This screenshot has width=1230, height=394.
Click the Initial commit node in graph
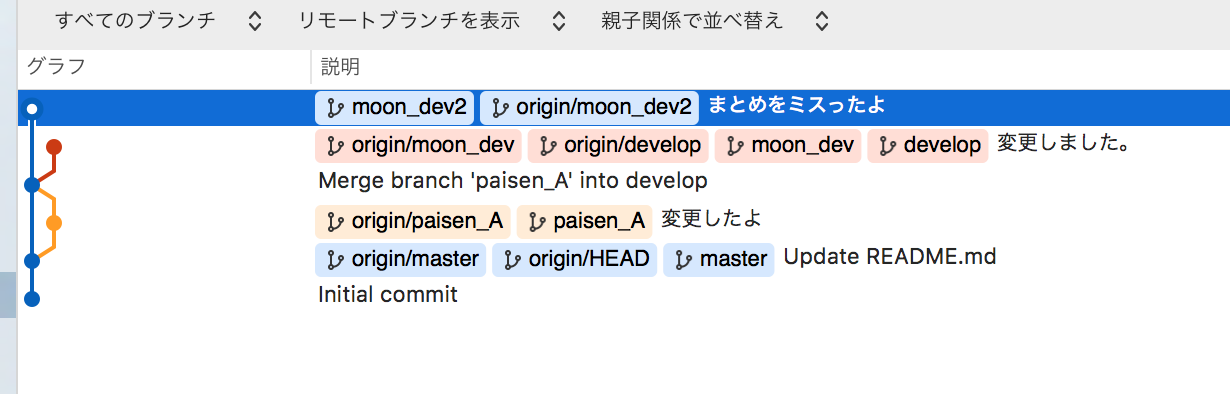[32, 298]
